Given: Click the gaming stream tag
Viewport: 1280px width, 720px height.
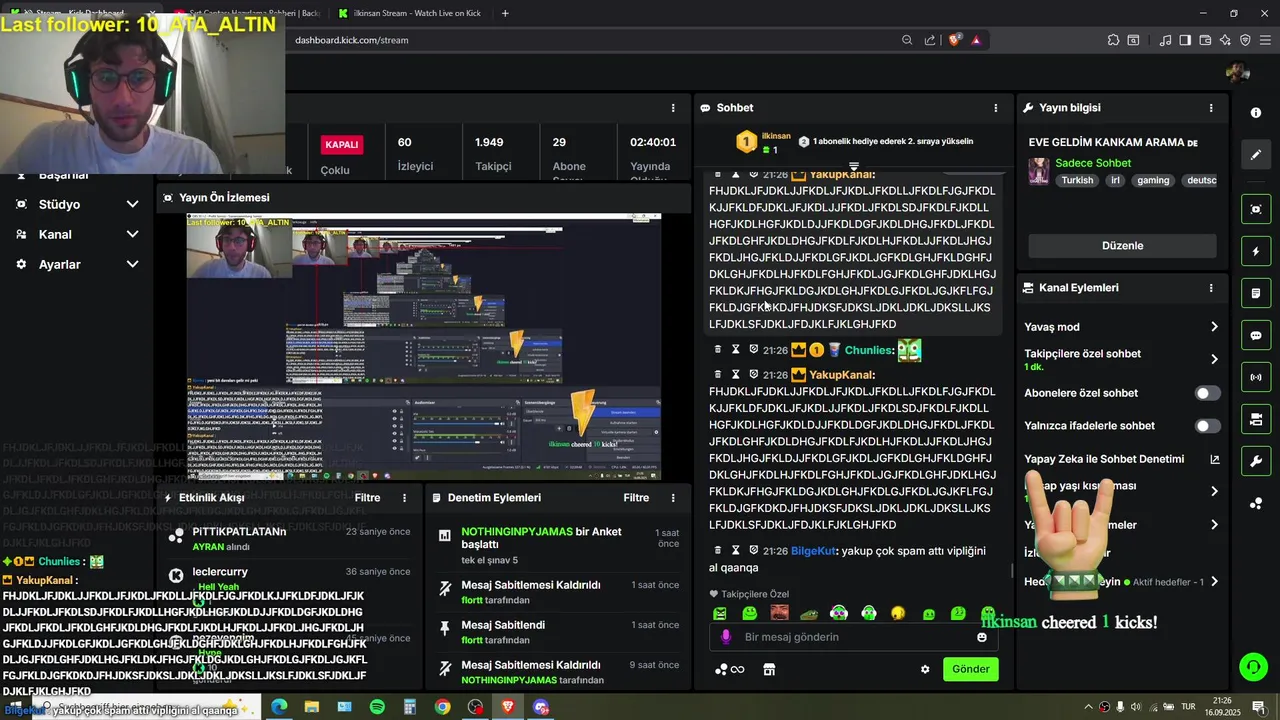Looking at the screenshot, I should 1152,181.
